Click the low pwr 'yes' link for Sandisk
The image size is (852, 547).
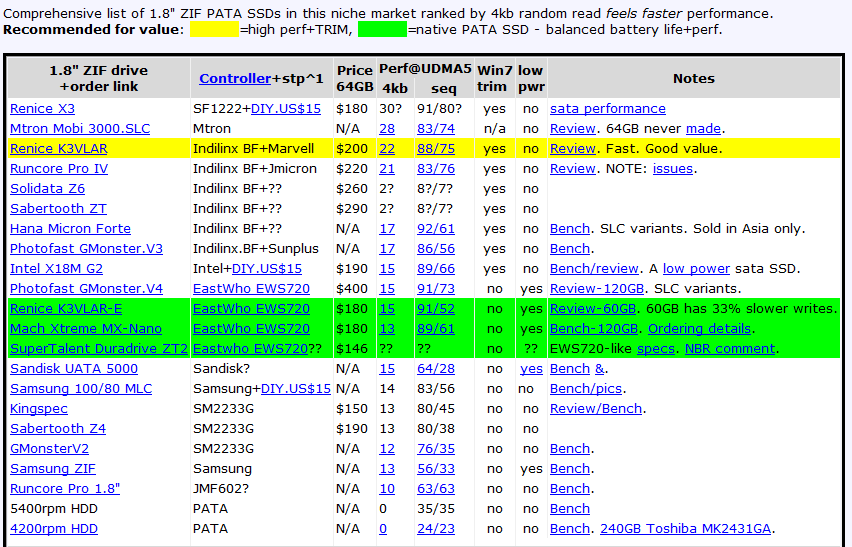[531, 369]
